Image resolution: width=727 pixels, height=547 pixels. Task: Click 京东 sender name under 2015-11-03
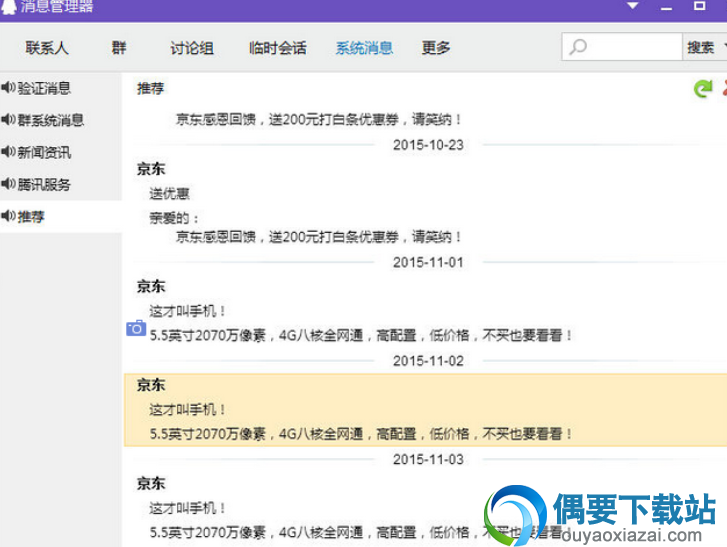tap(151, 483)
